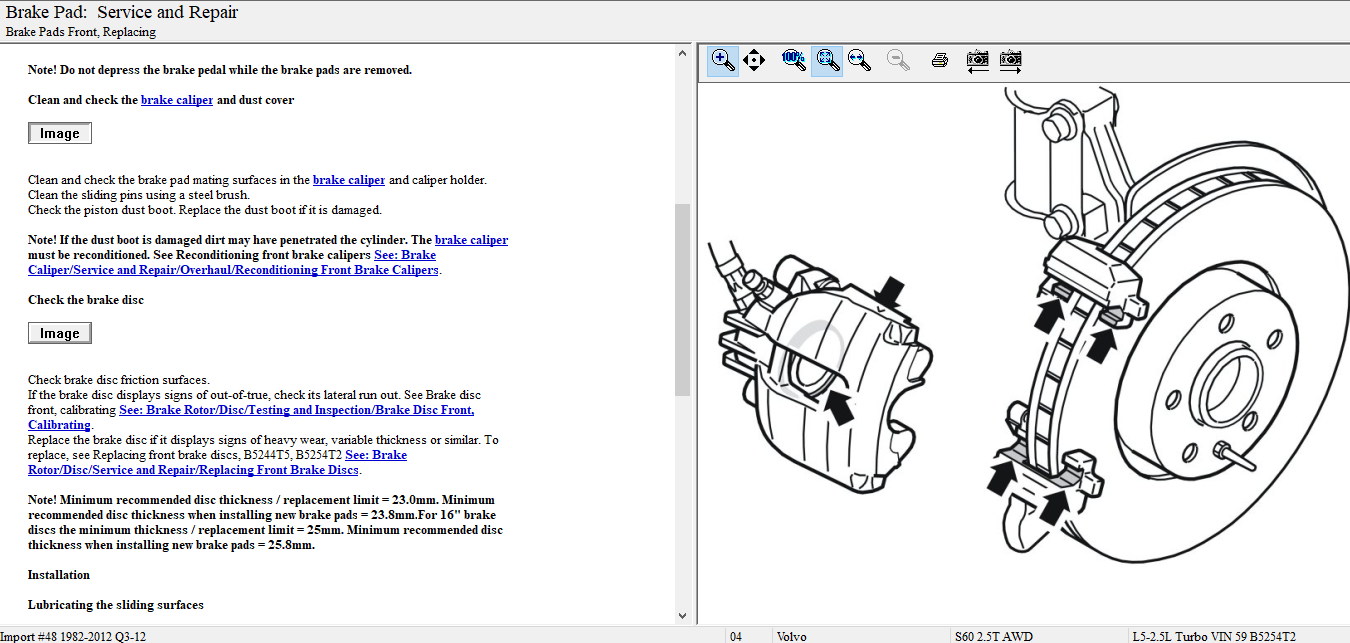
Task: Reset image zoom to 100%
Action: click(x=794, y=60)
